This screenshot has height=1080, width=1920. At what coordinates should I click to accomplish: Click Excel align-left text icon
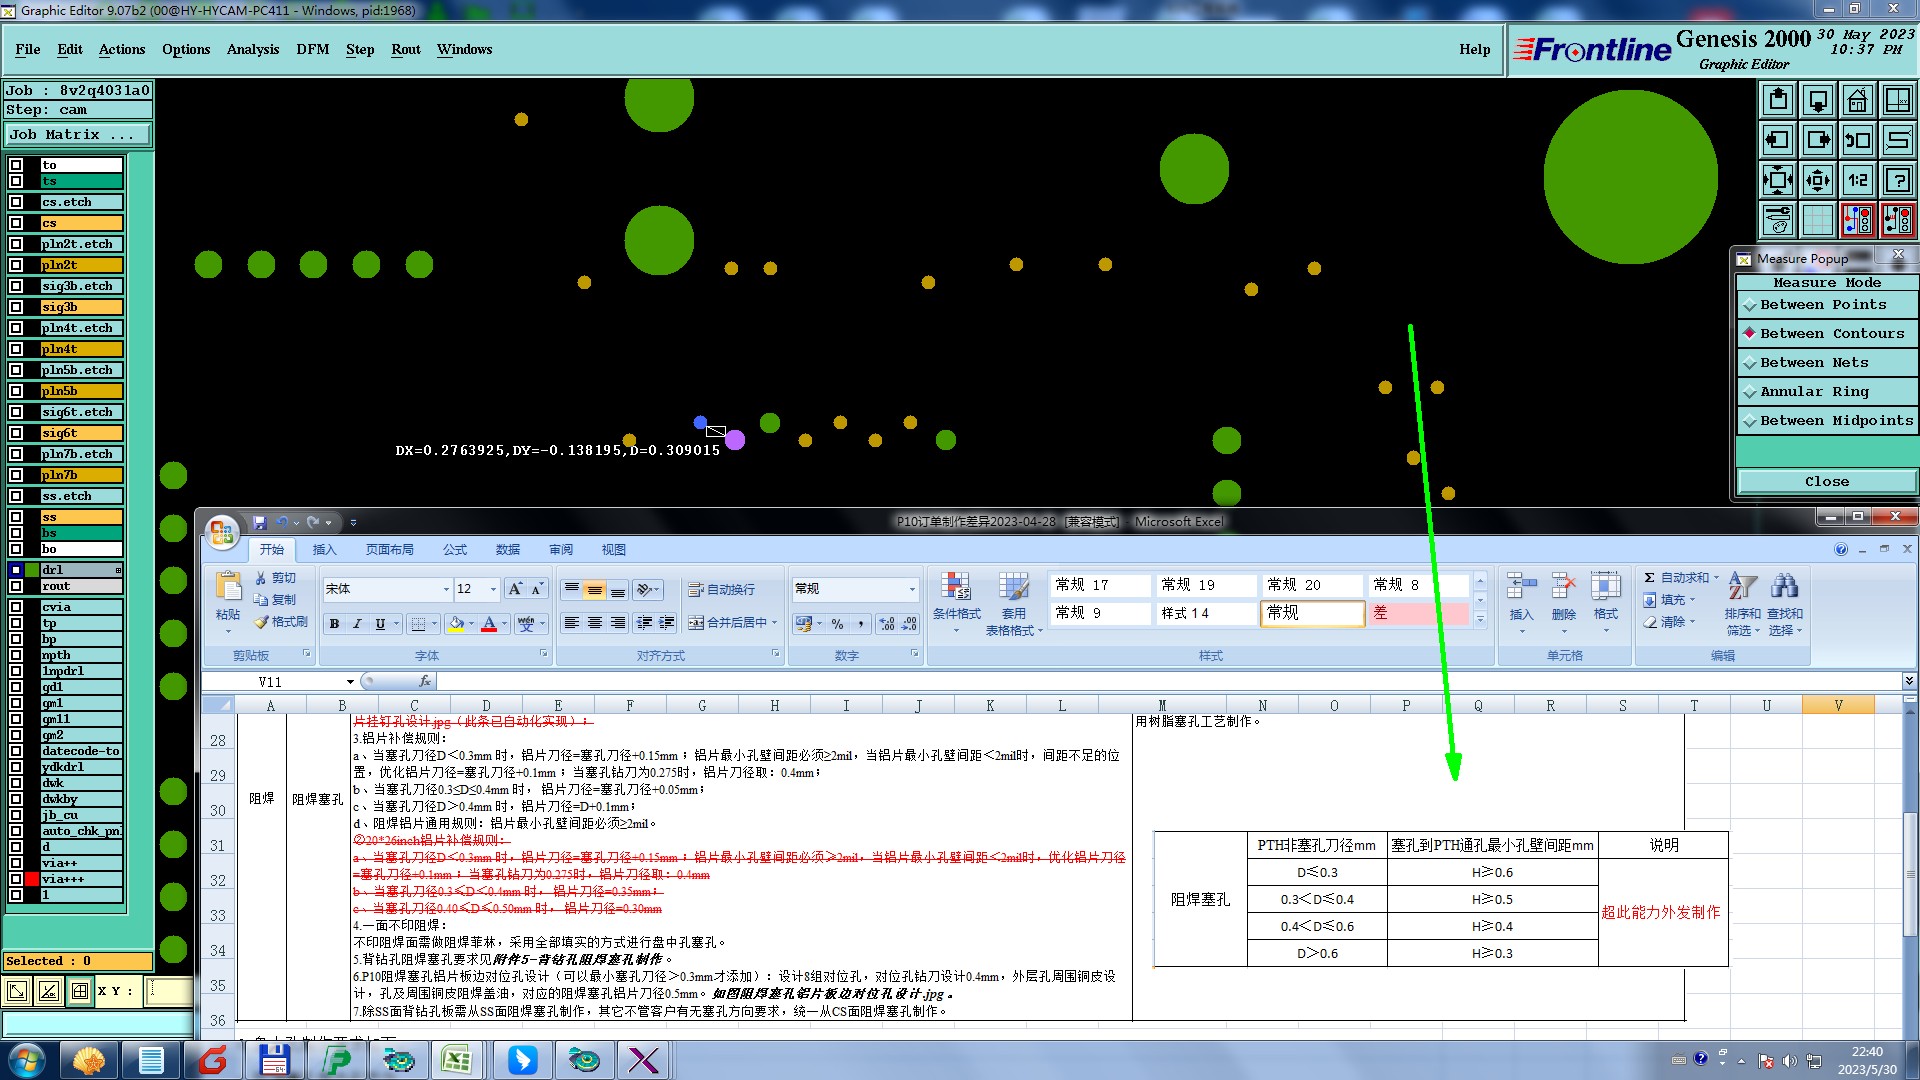click(572, 623)
